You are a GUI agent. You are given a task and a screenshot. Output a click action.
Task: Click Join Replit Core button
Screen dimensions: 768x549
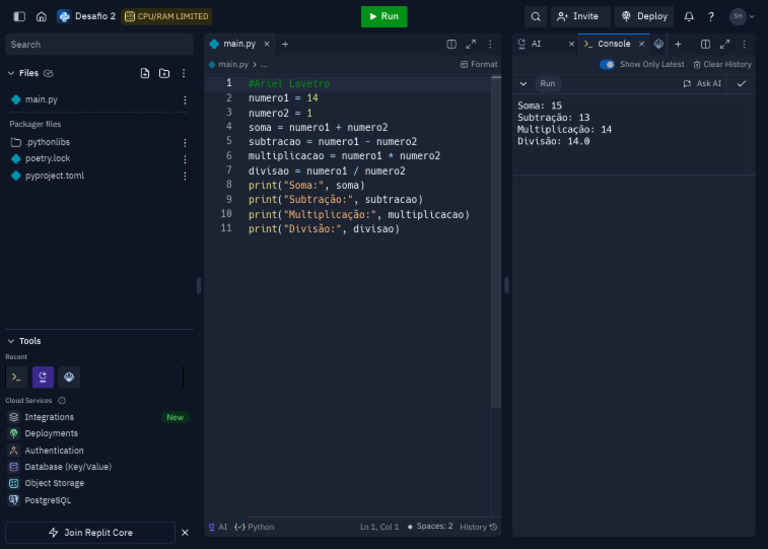coord(91,533)
